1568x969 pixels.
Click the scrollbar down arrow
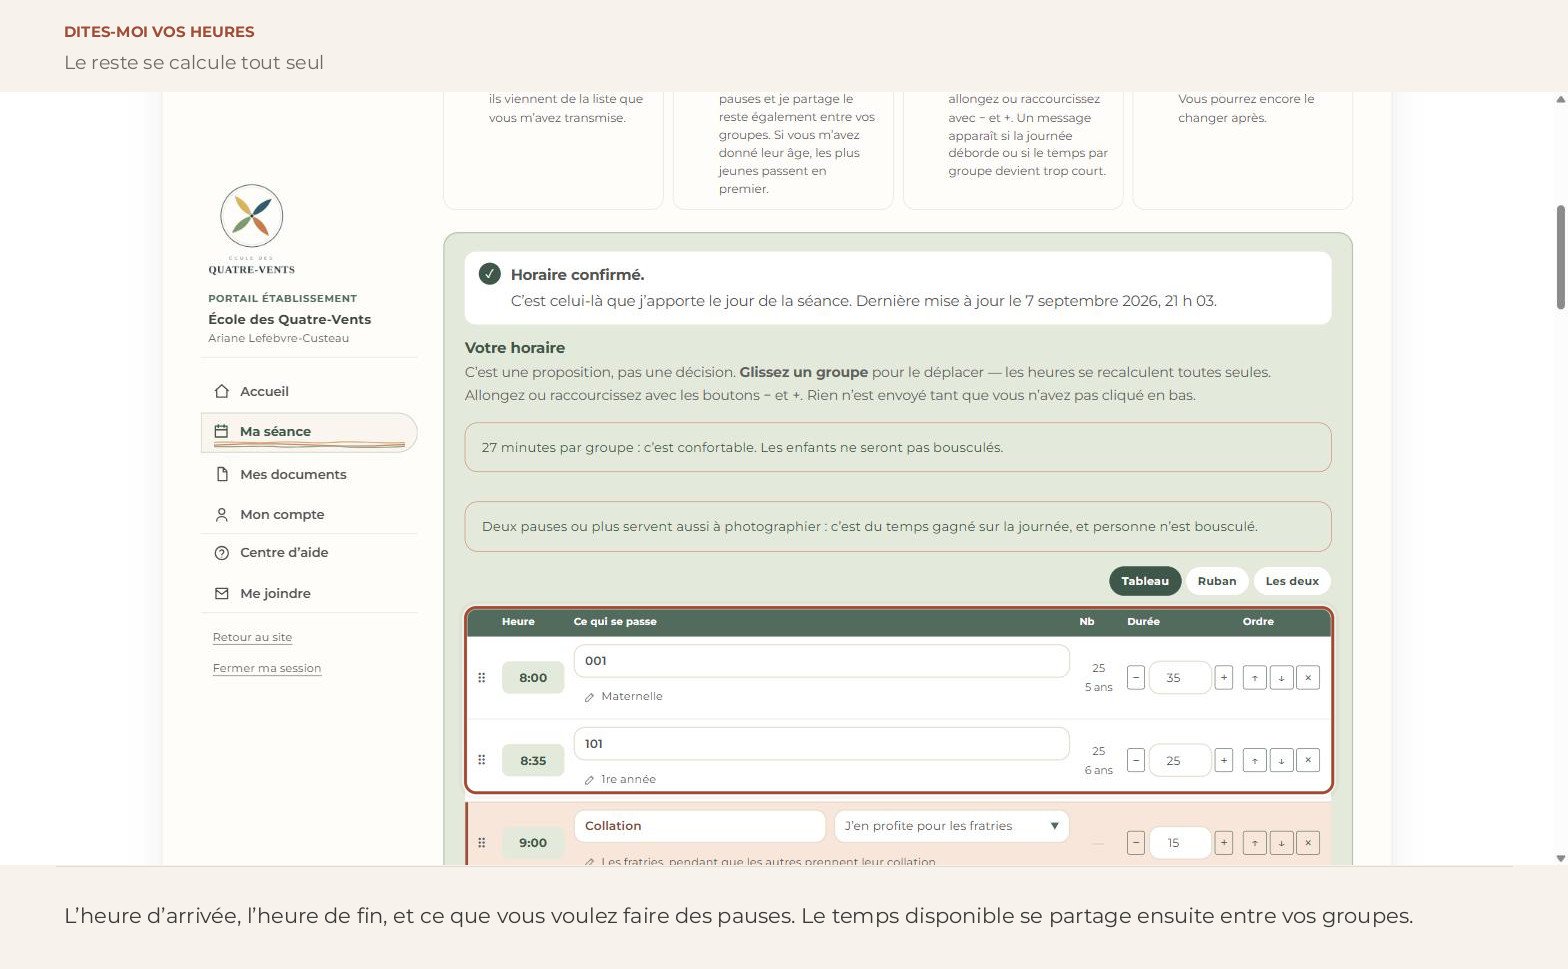coord(1560,858)
